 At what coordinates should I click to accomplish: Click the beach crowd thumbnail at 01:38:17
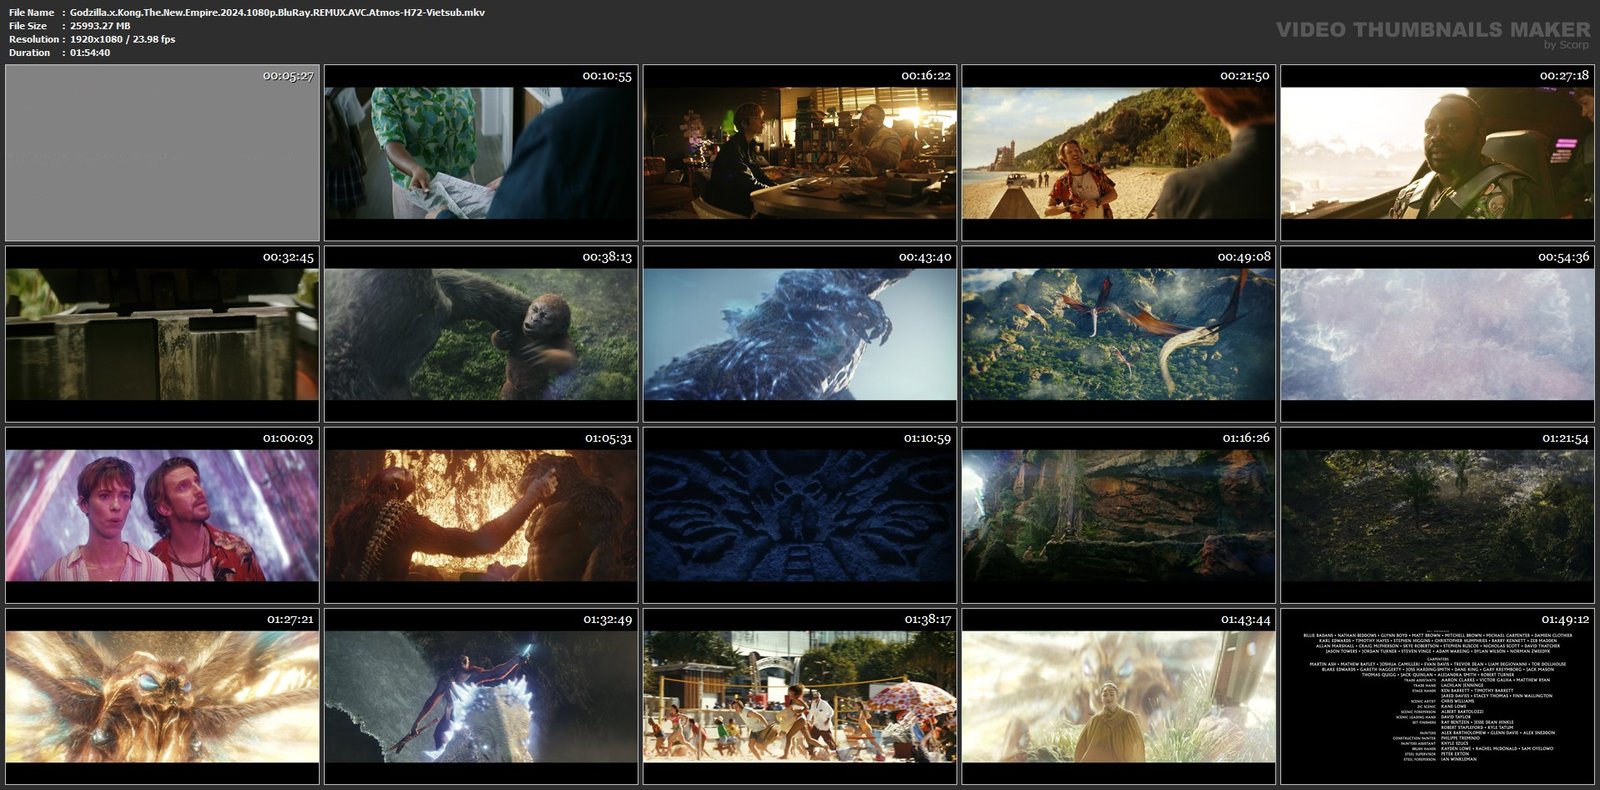[x=800, y=696]
